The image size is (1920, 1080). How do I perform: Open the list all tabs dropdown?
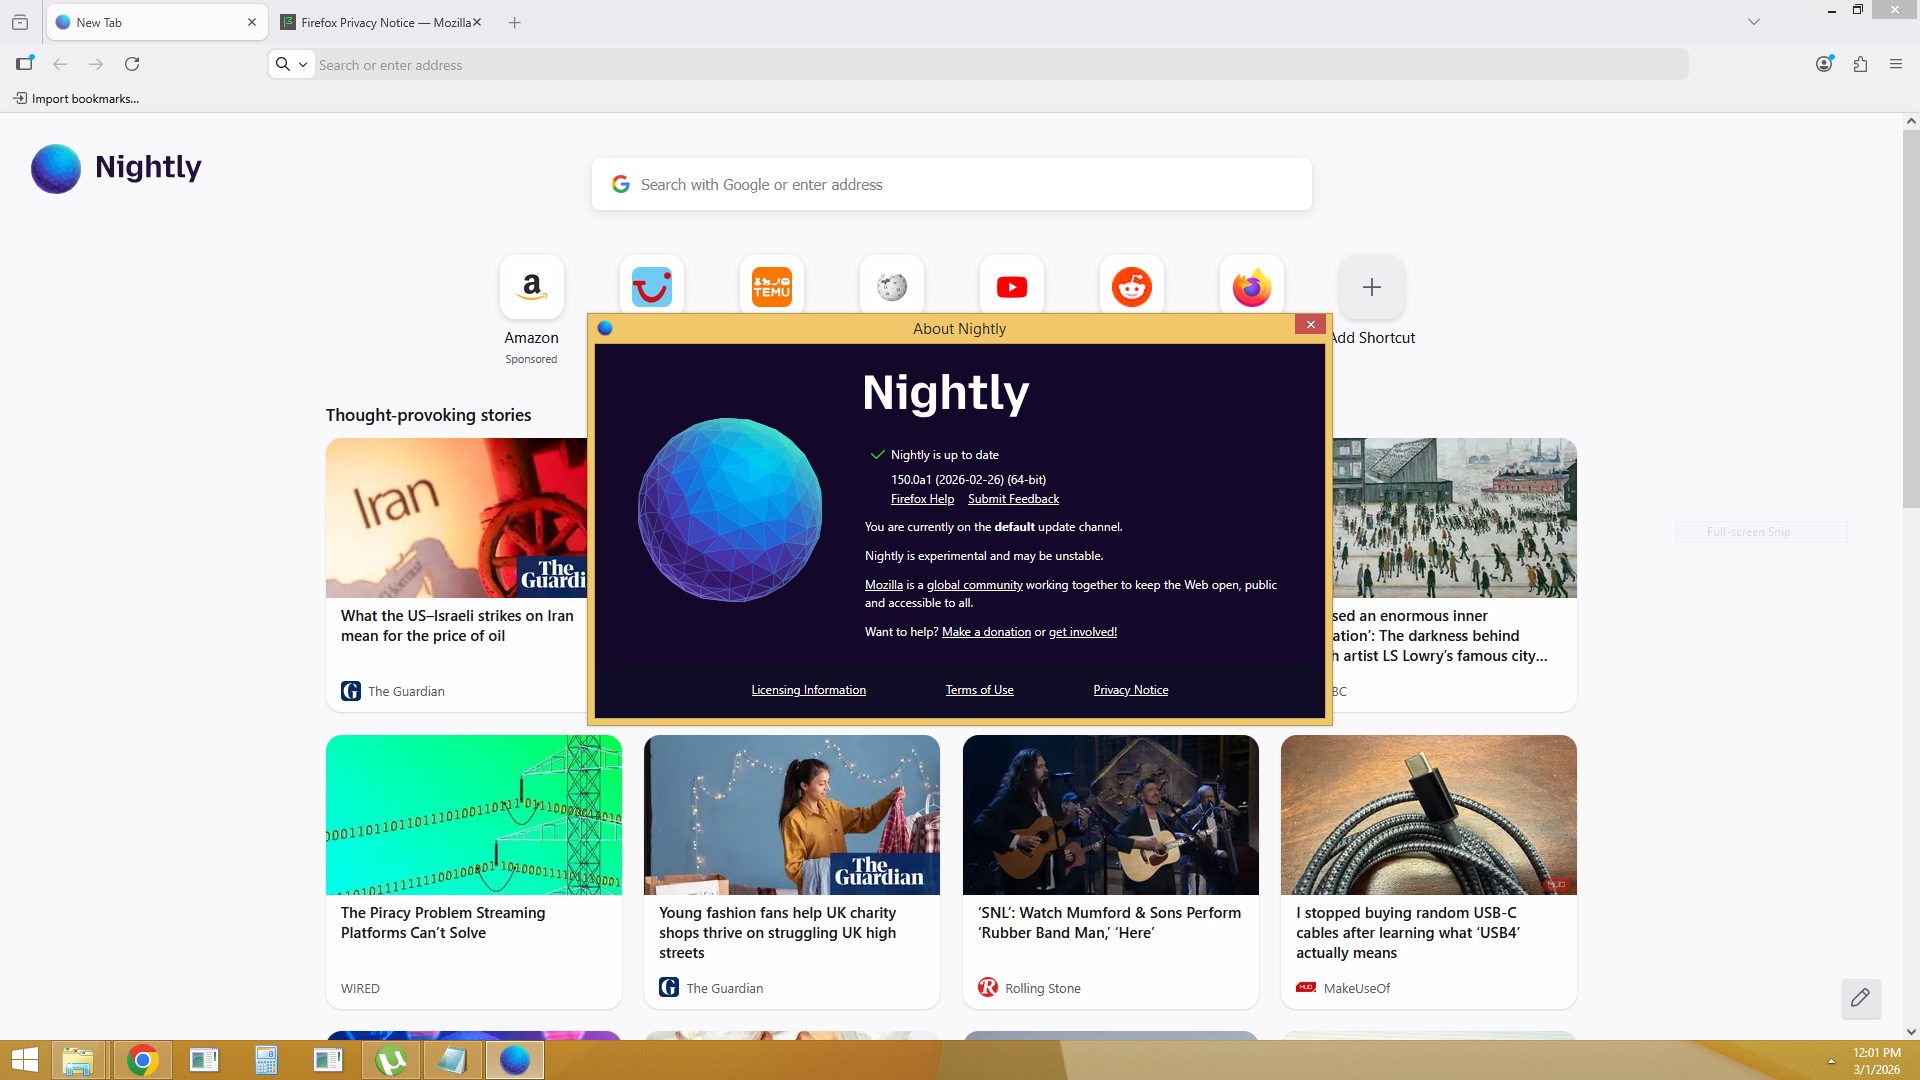(x=1753, y=22)
